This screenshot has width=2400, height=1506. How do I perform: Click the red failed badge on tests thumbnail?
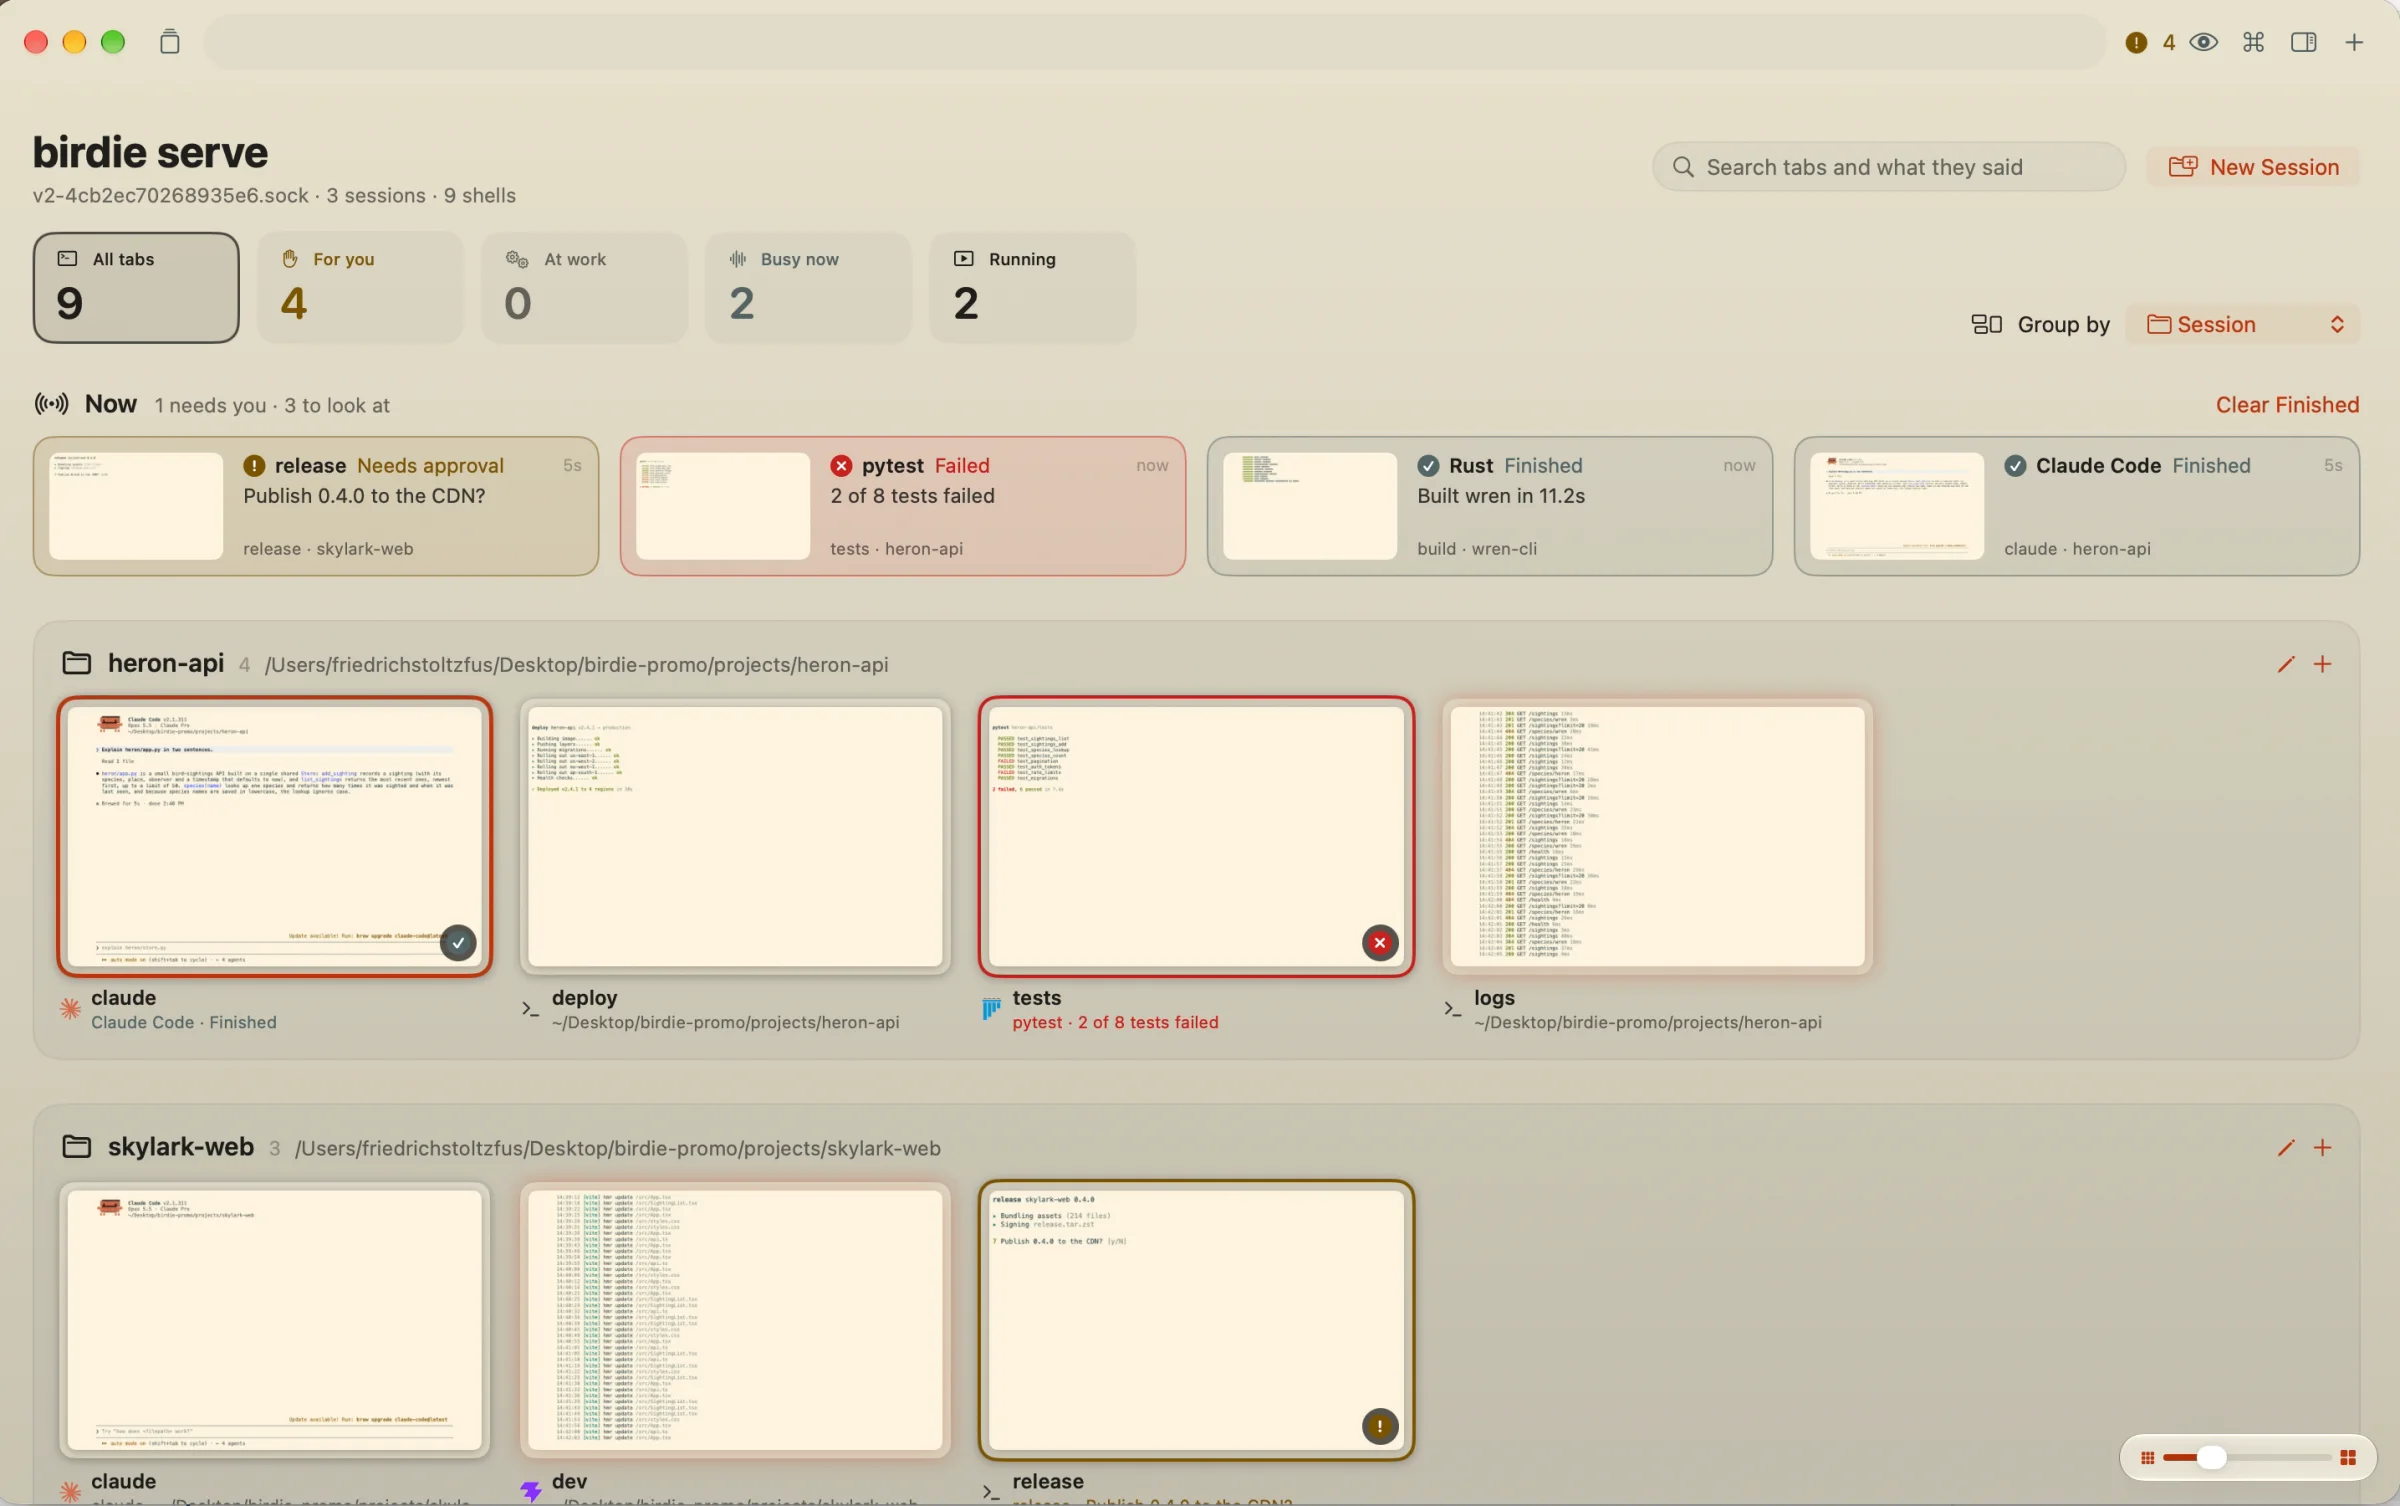1380,942
